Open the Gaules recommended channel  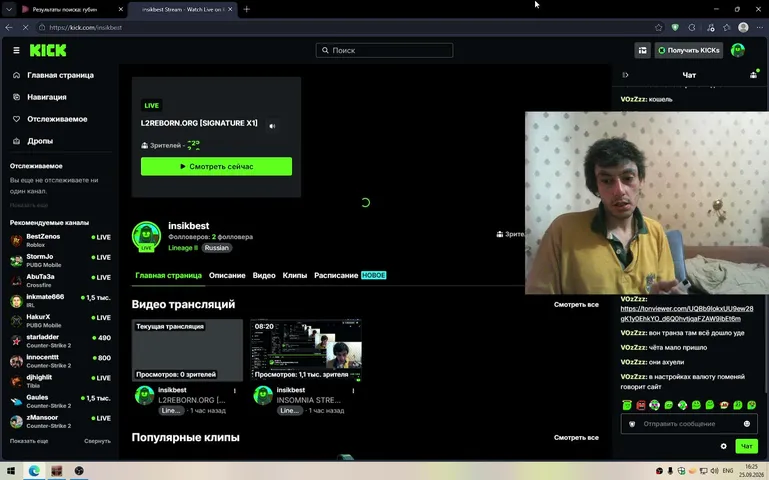pyautogui.click(x=60, y=401)
